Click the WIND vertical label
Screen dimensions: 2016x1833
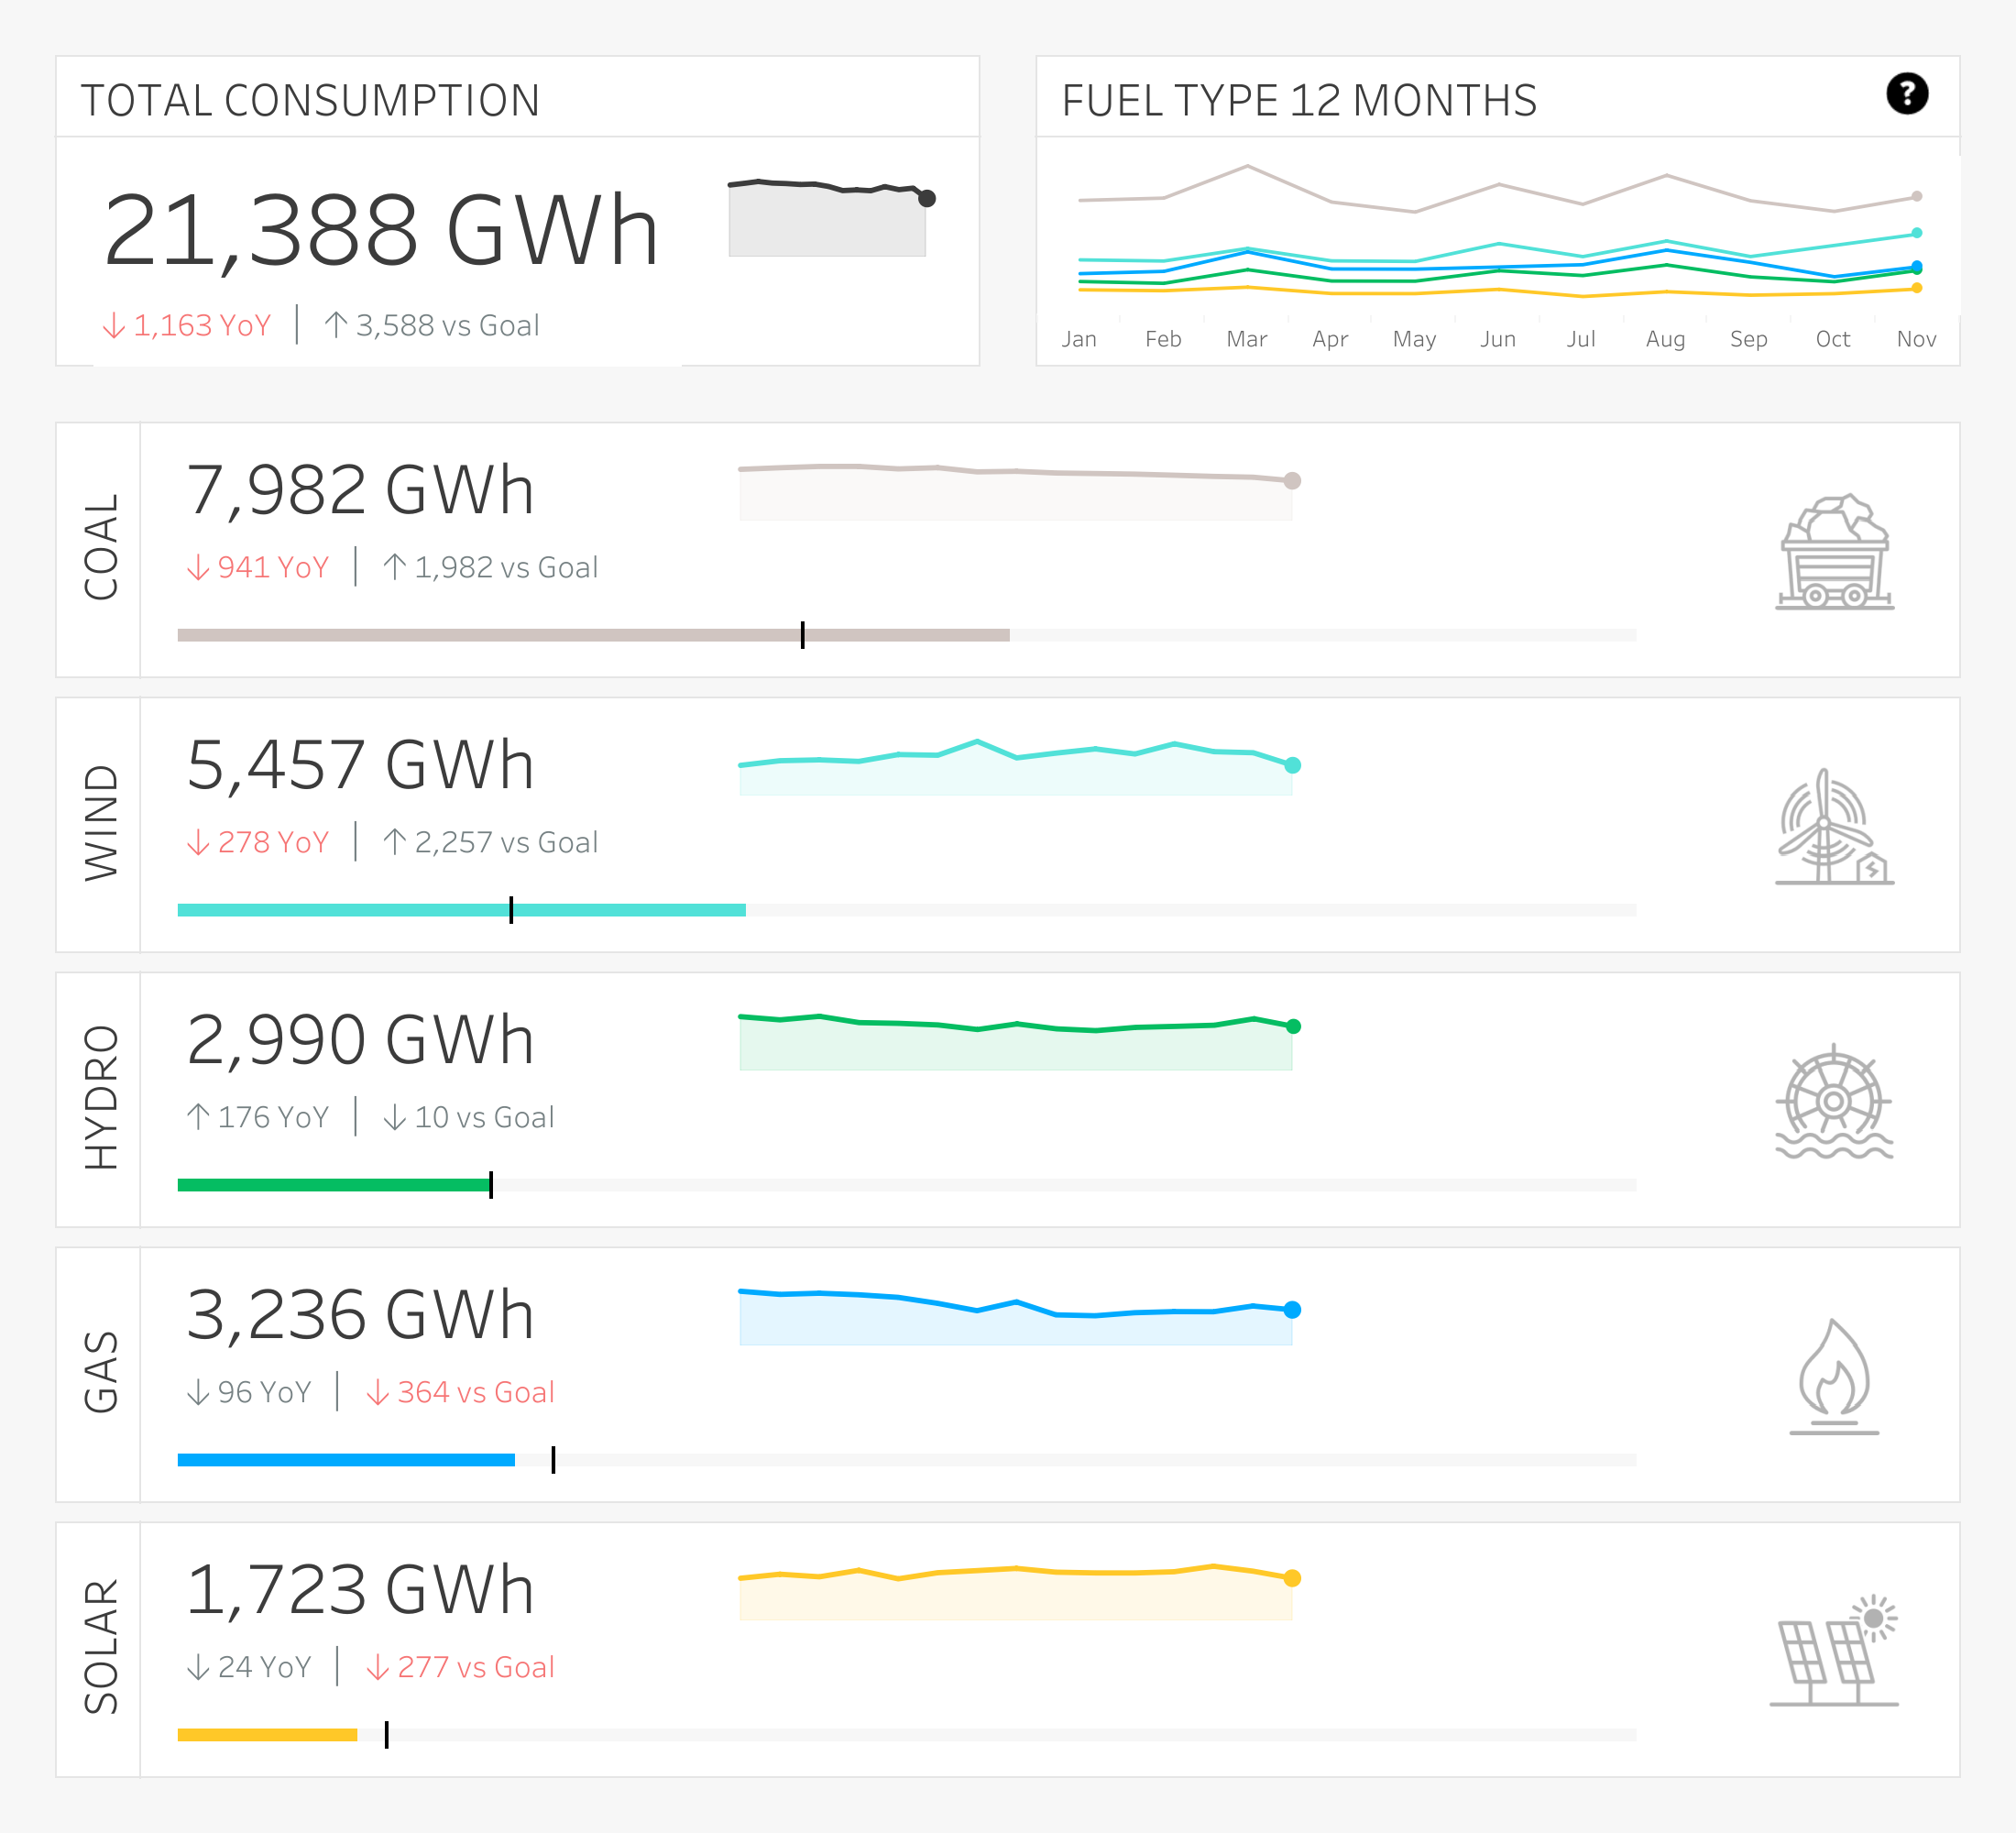(x=101, y=823)
